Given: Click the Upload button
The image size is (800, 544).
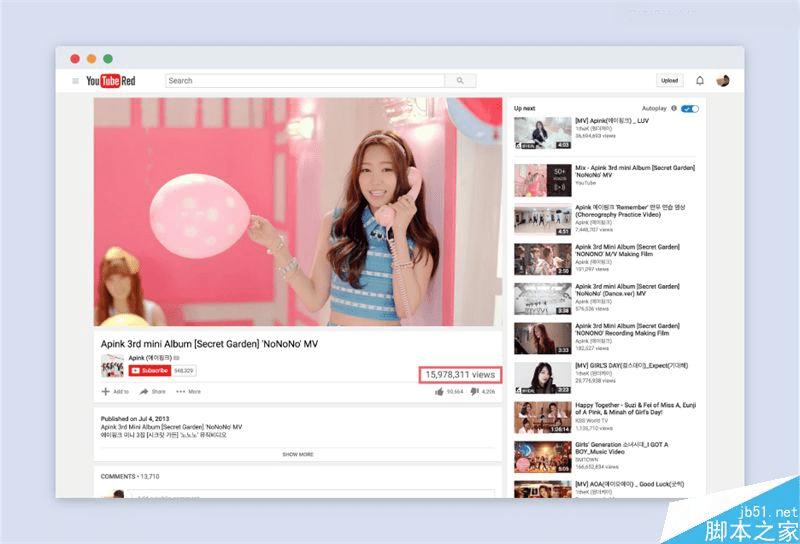Looking at the screenshot, I should pyautogui.click(x=669, y=81).
